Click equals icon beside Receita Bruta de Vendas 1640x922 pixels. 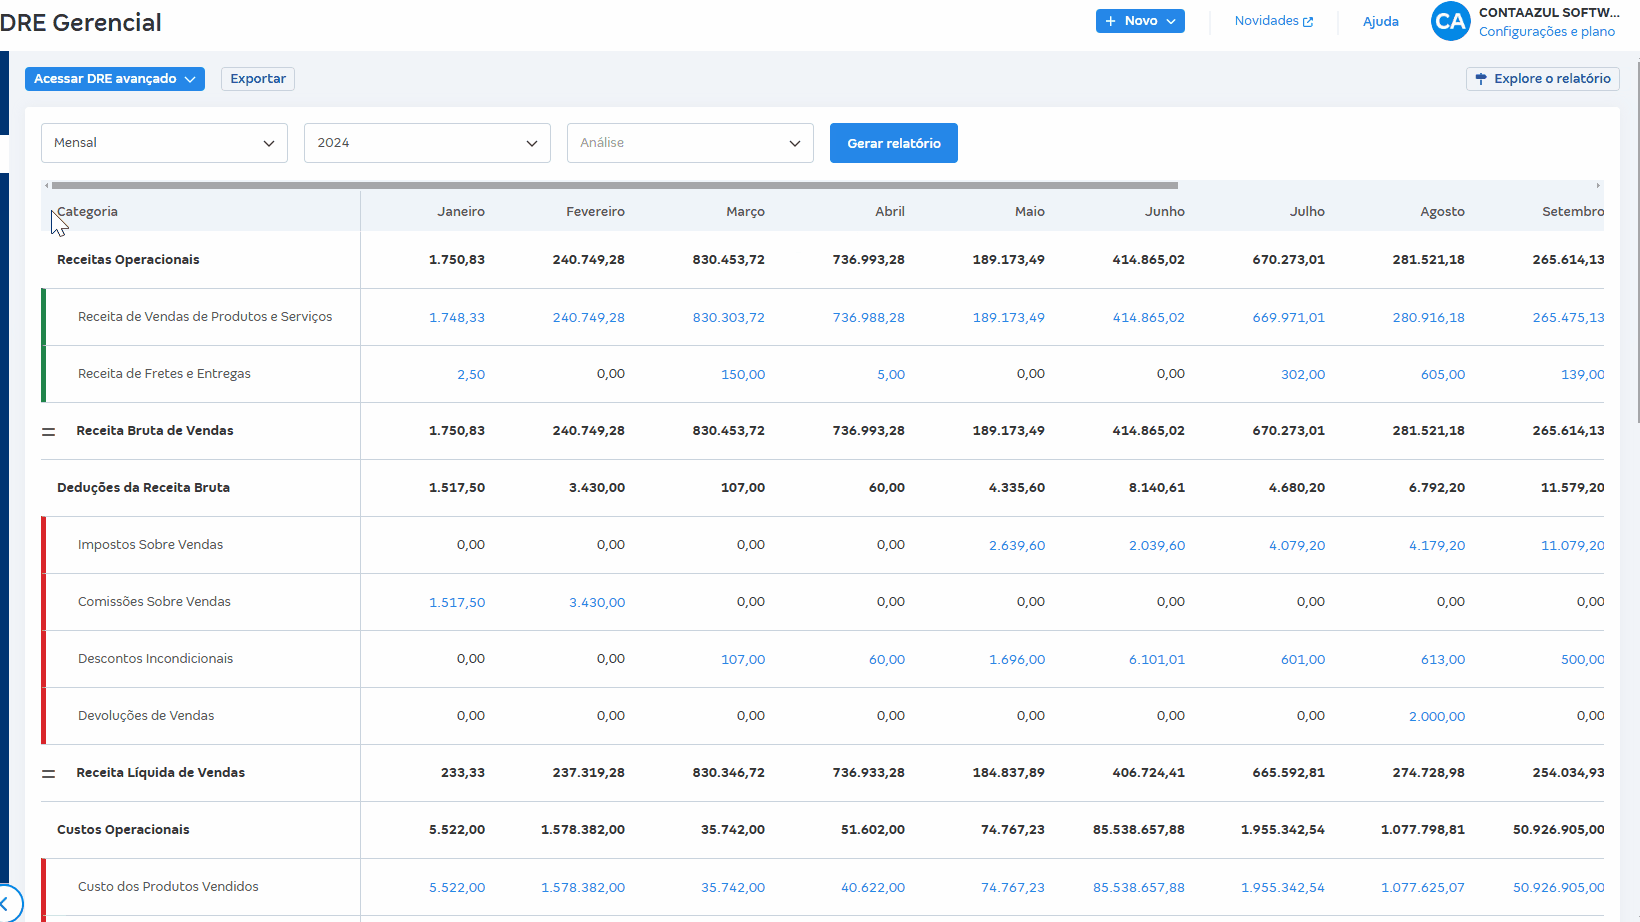coord(48,431)
